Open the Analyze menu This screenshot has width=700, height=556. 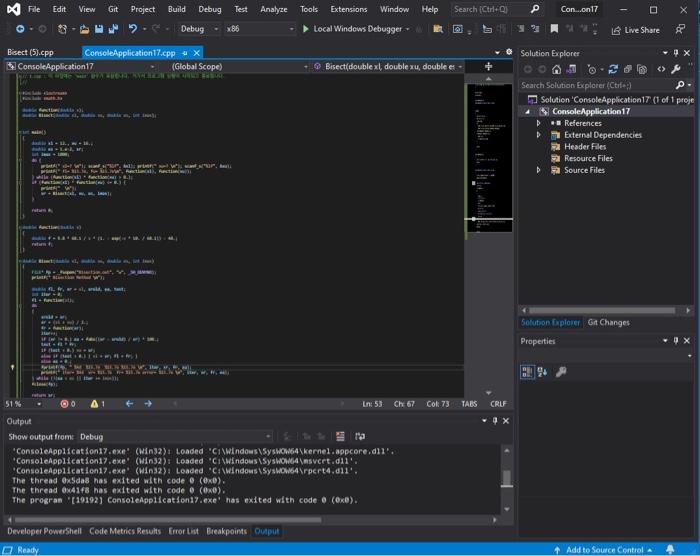click(274, 9)
